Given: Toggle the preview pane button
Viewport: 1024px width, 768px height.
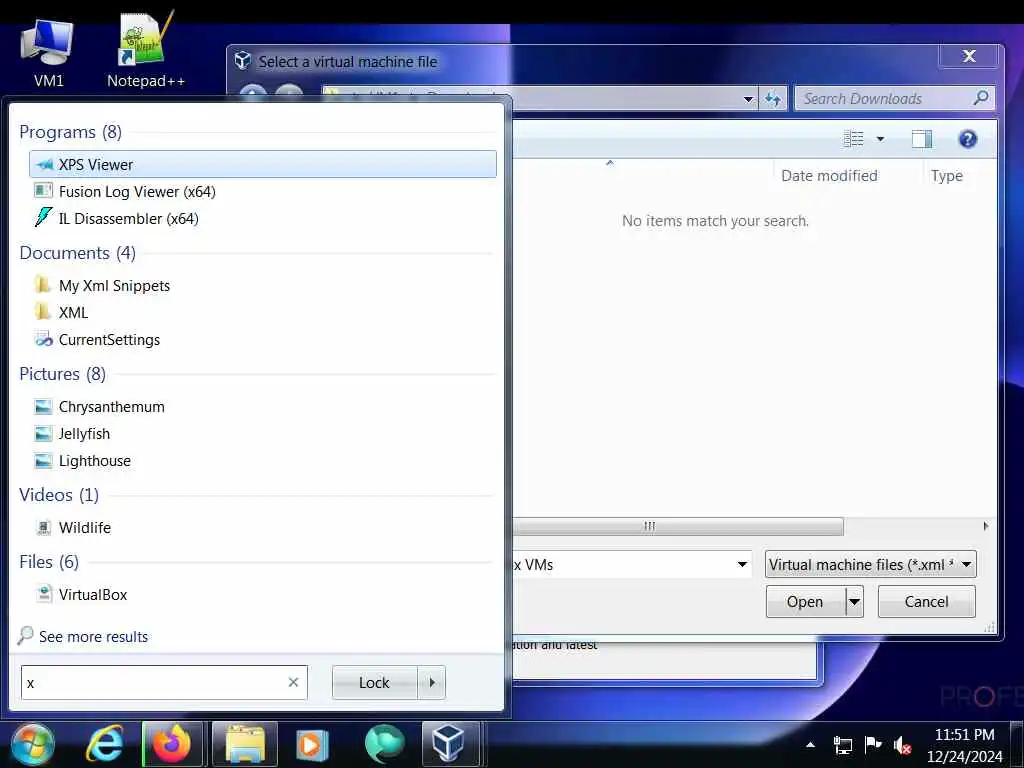Looking at the screenshot, I should coord(921,138).
